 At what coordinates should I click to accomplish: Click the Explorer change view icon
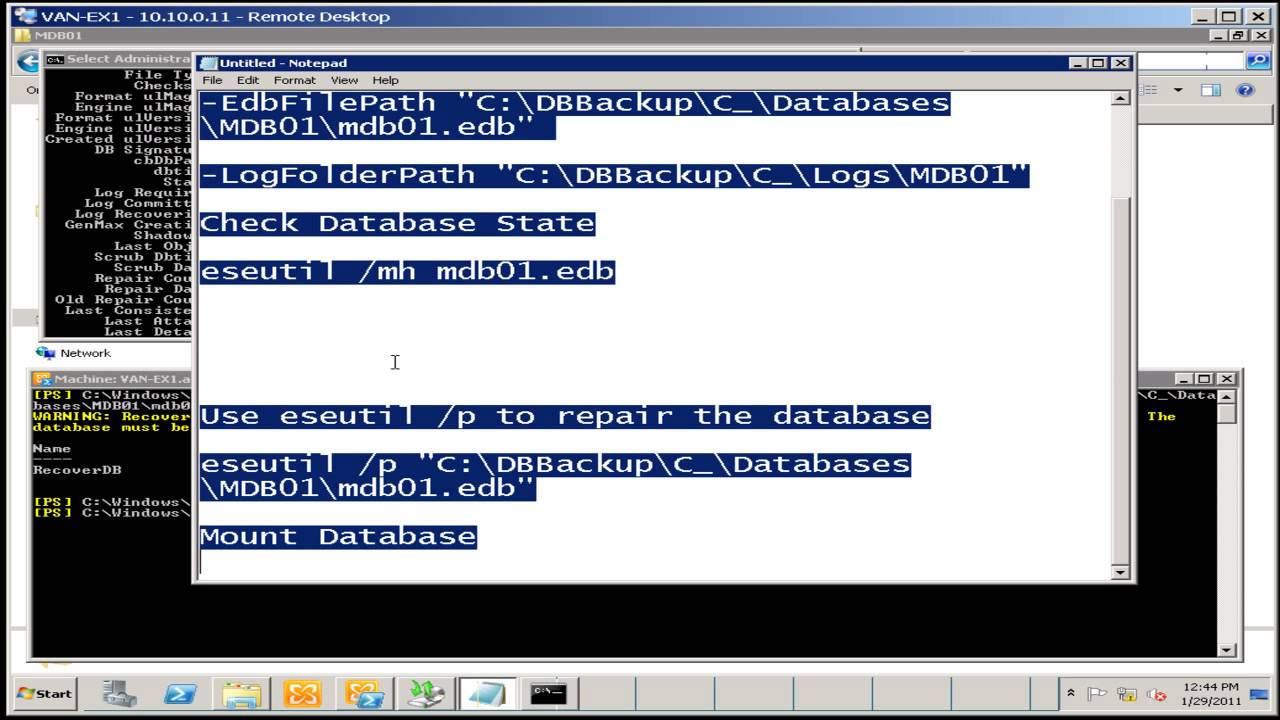coord(1150,90)
